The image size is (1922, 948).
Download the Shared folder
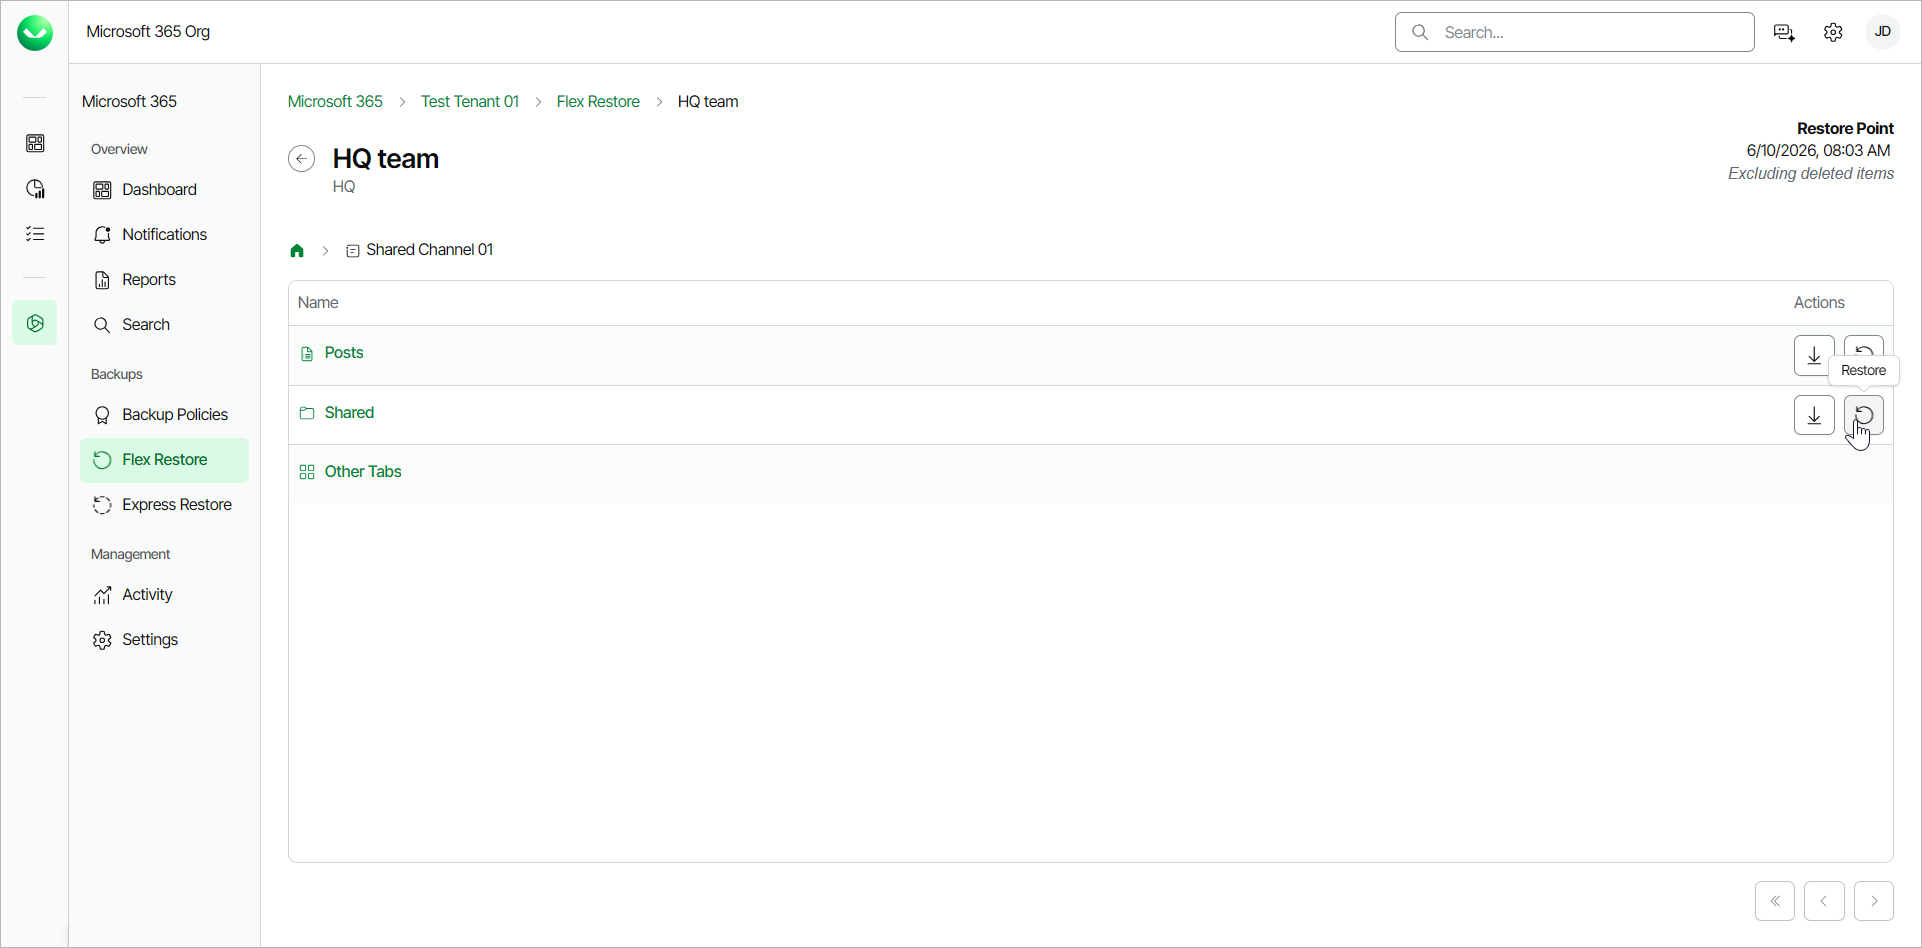pos(1814,415)
